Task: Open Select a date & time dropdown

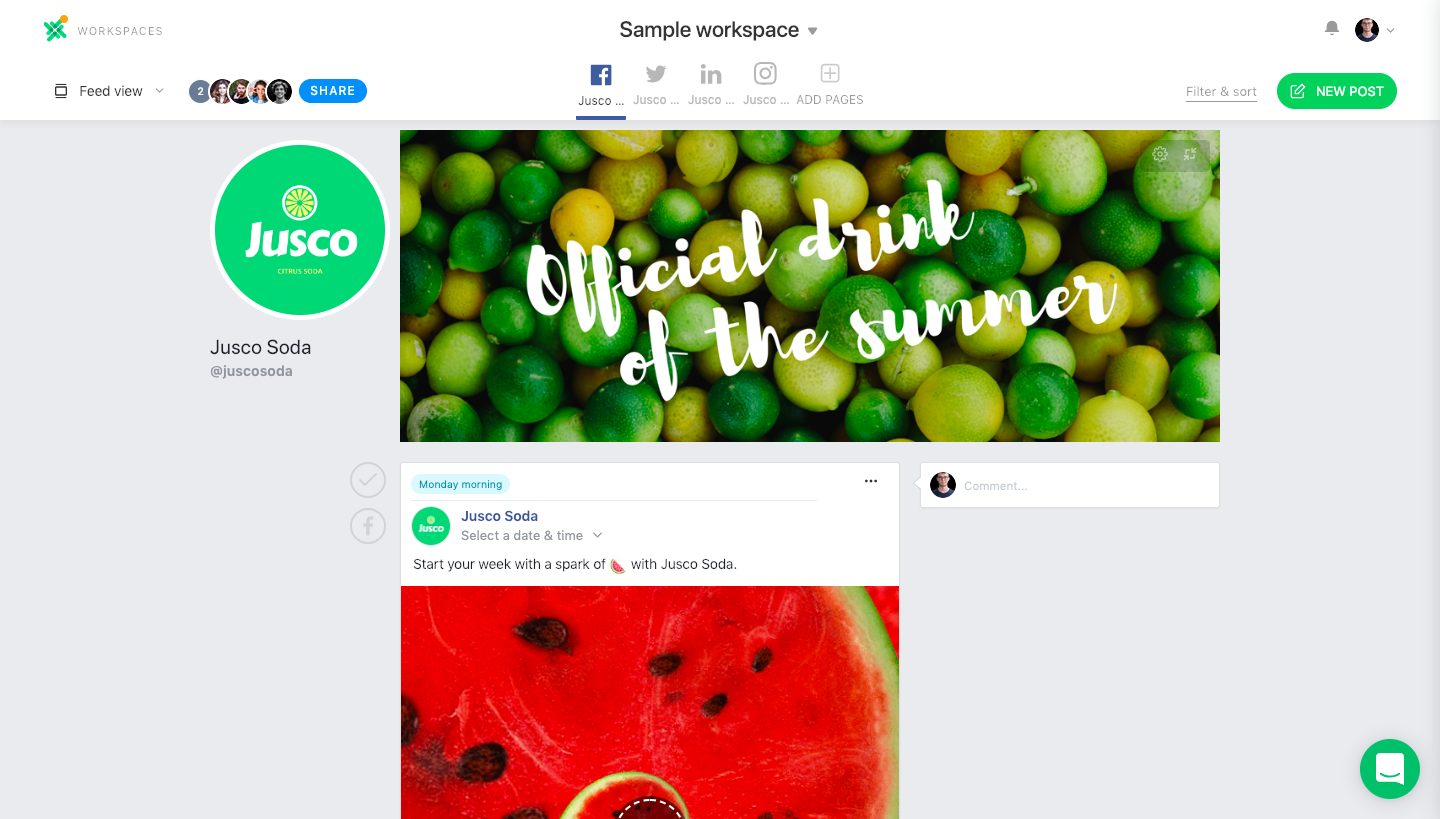Action: point(532,536)
